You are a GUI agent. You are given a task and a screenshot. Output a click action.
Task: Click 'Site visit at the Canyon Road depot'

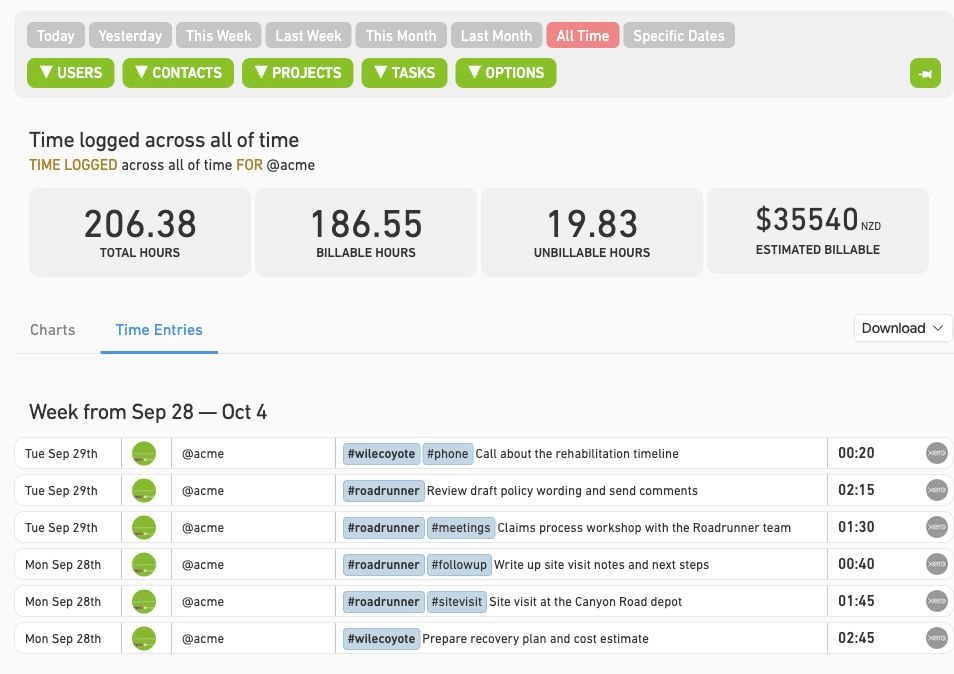pos(585,602)
